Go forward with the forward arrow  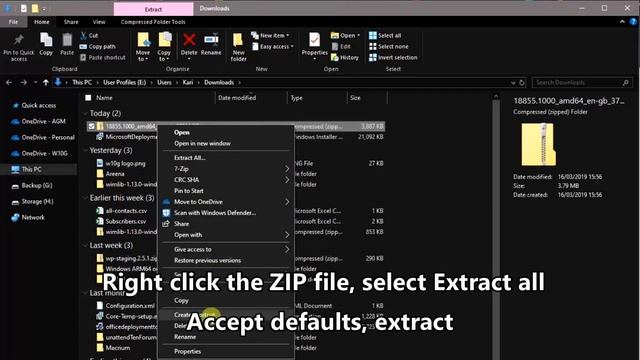point(24,82)
